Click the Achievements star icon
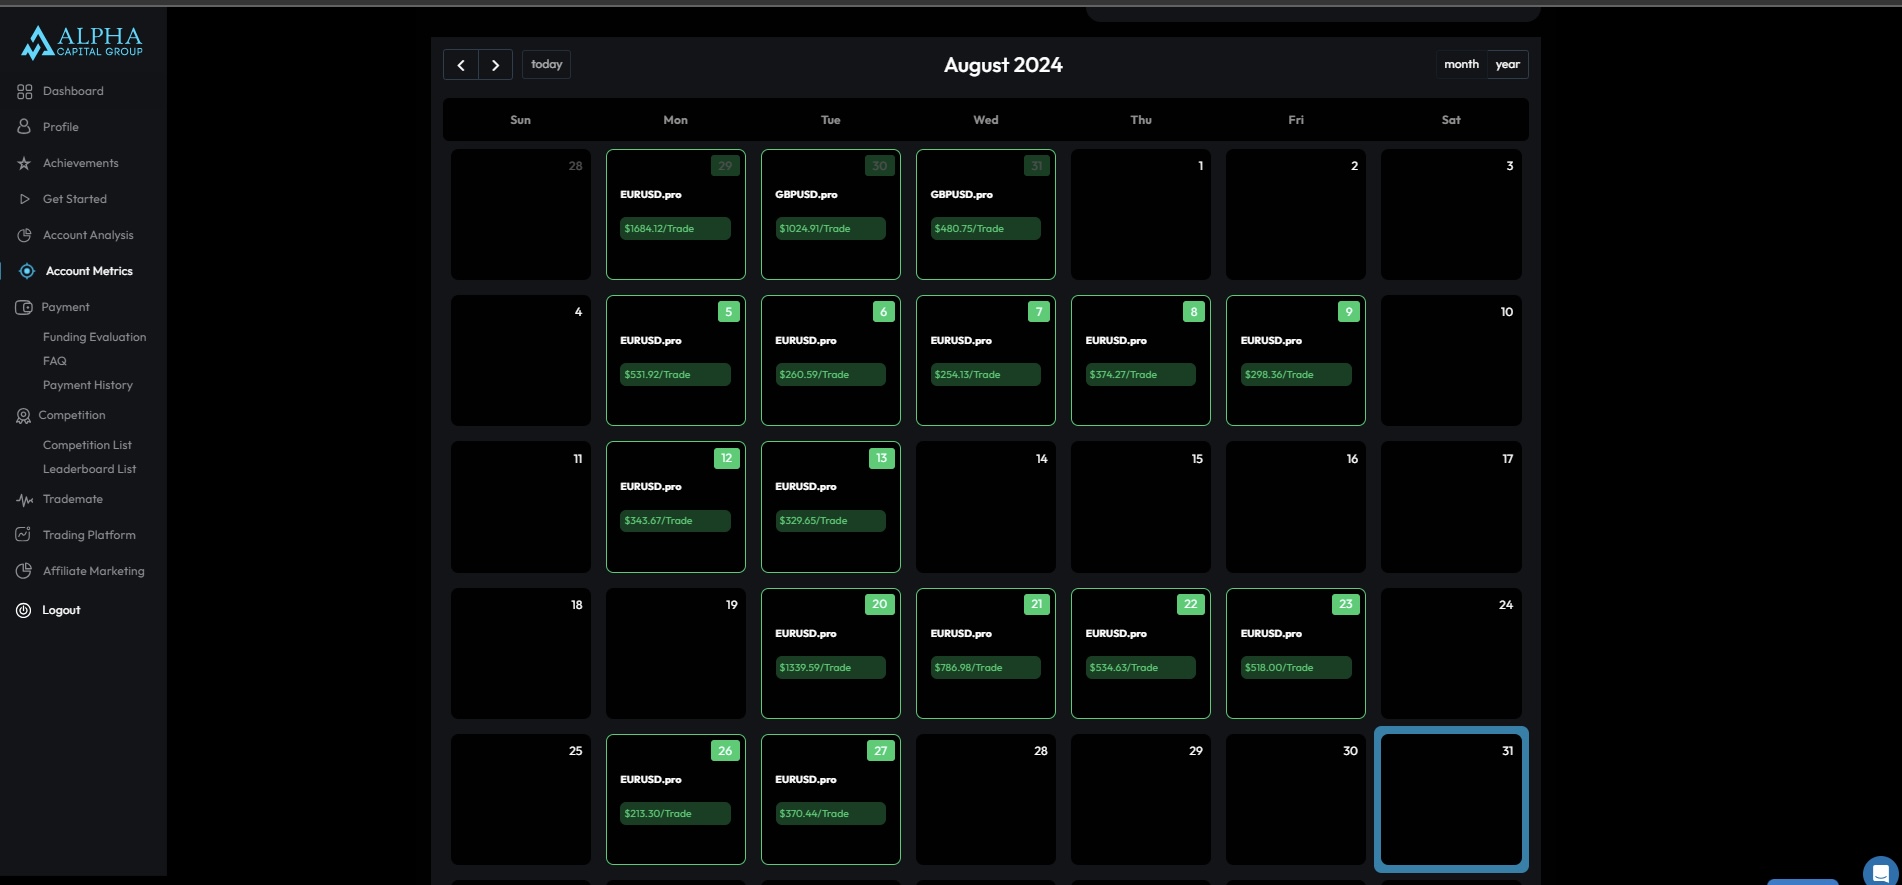This screenshot has height=885, width=1902. [x=25, y=163]
